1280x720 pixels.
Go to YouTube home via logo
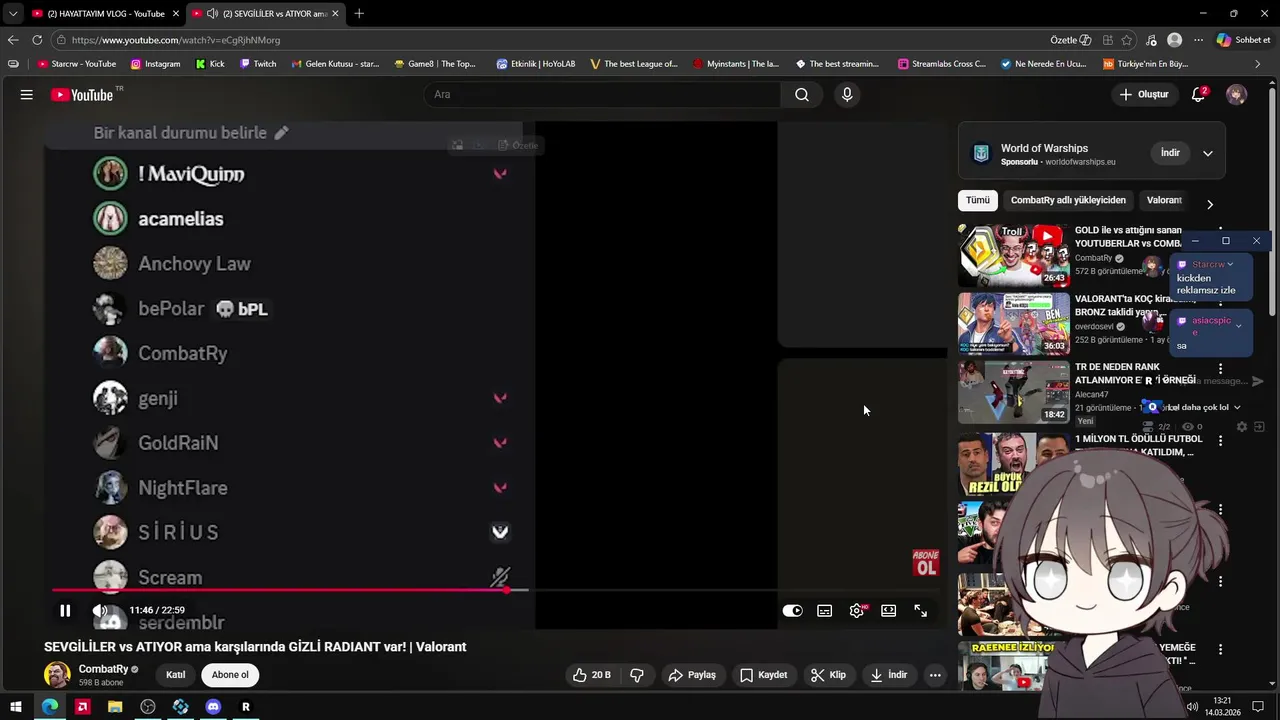[x=83, y=94]
